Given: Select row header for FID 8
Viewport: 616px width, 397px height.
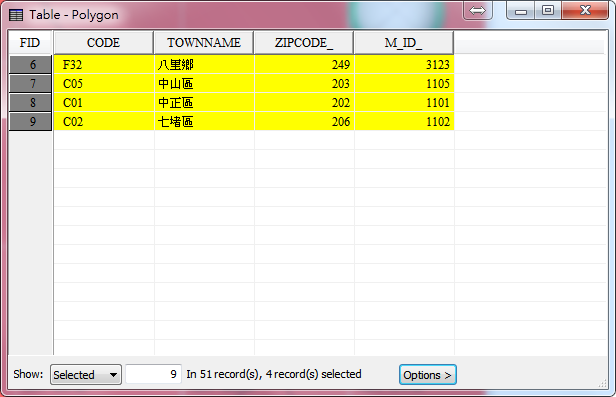Looking at the screenshot, I should pyautogui.click(x=30, y=102).
